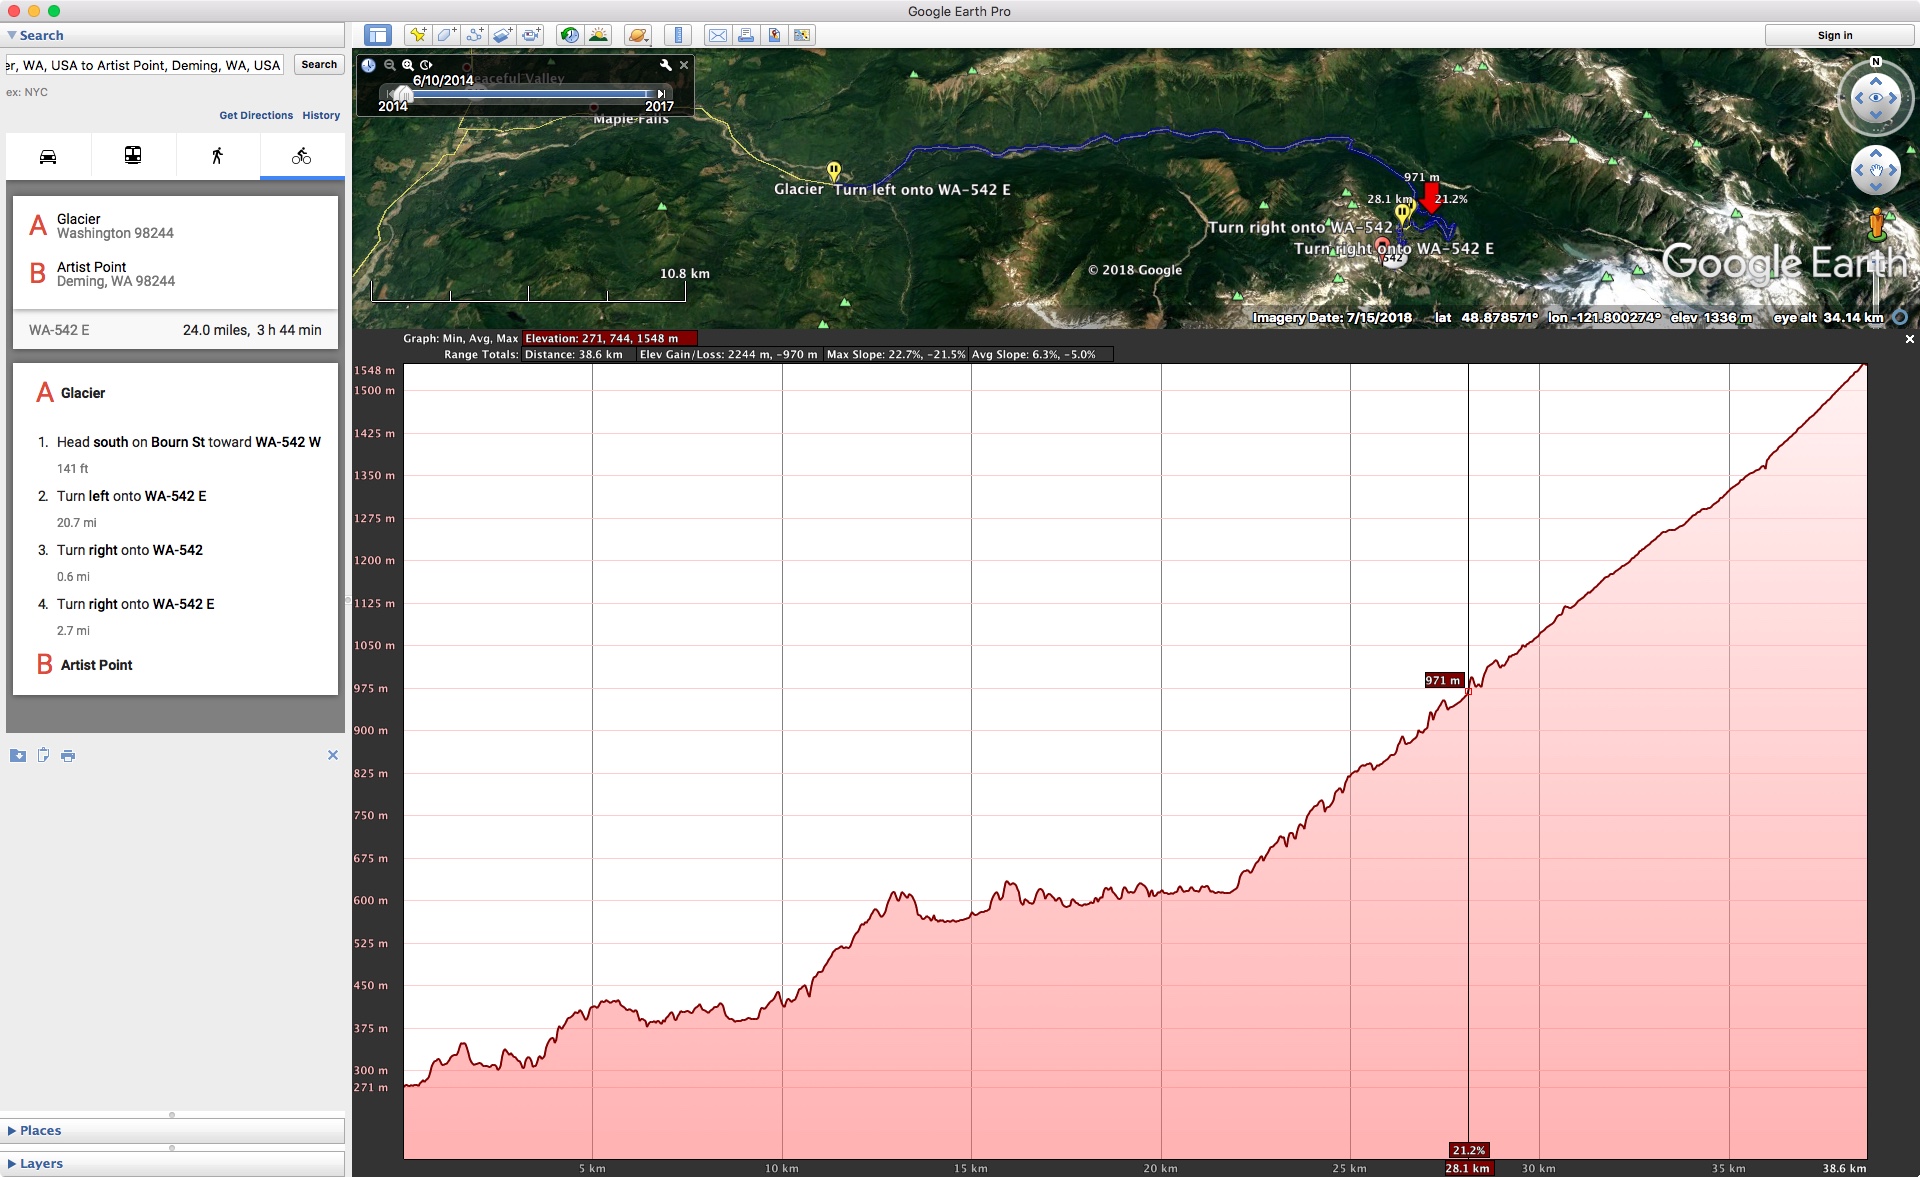Select the driving directions tab
The image size is (1920, 1177).
tap(48, 156)
